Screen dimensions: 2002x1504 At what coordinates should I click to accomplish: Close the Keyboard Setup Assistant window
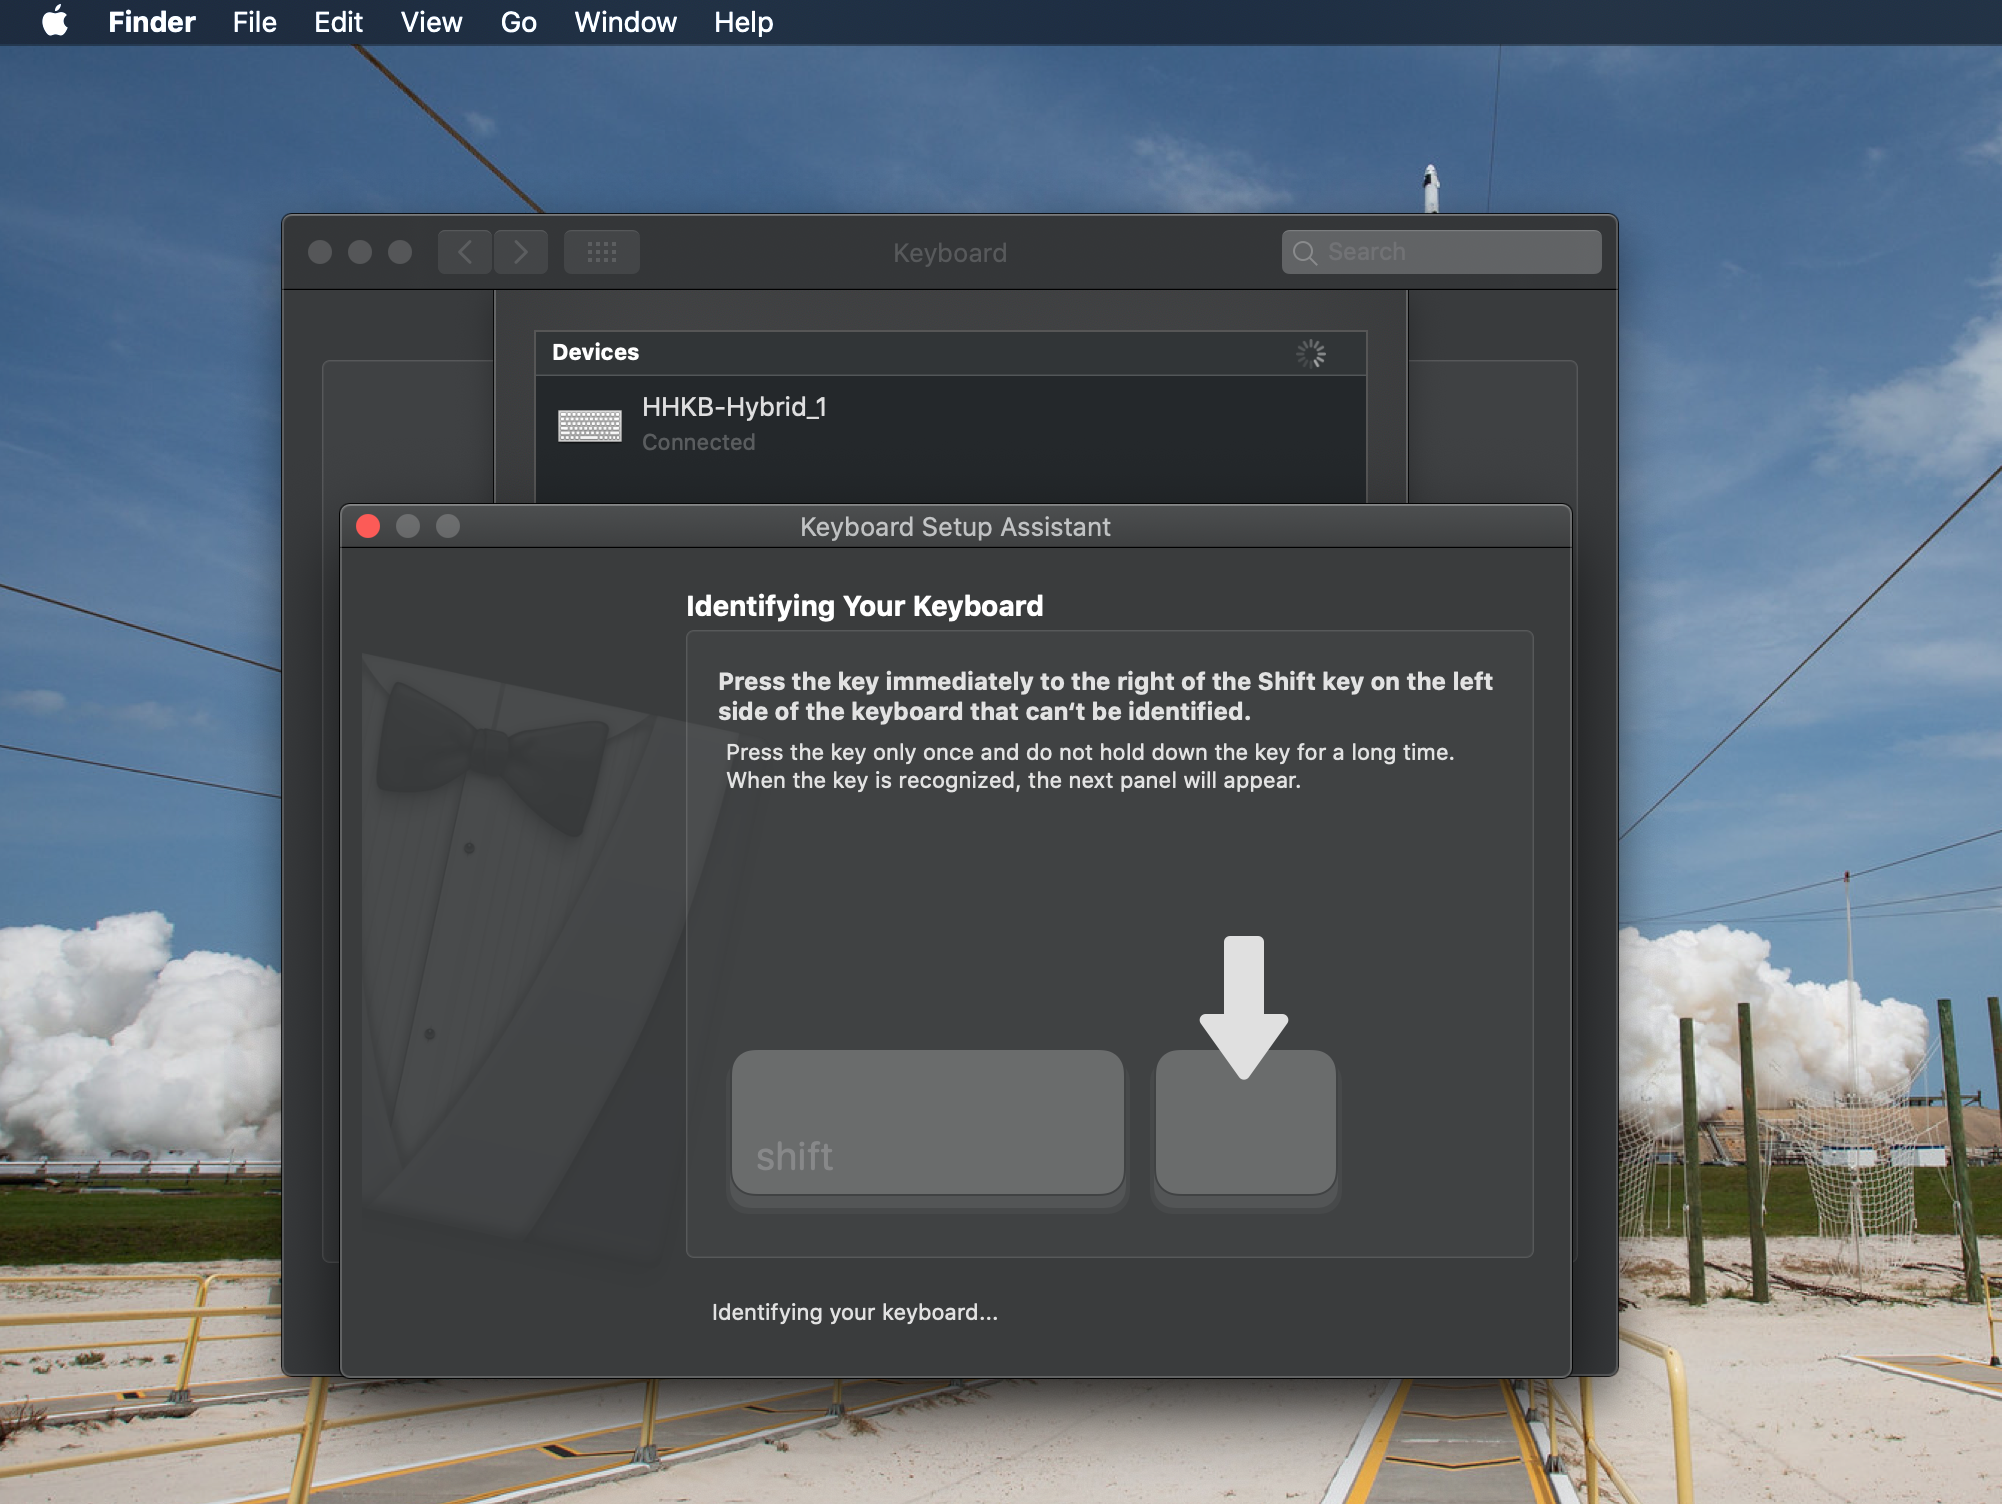click(x=368, y=527)
